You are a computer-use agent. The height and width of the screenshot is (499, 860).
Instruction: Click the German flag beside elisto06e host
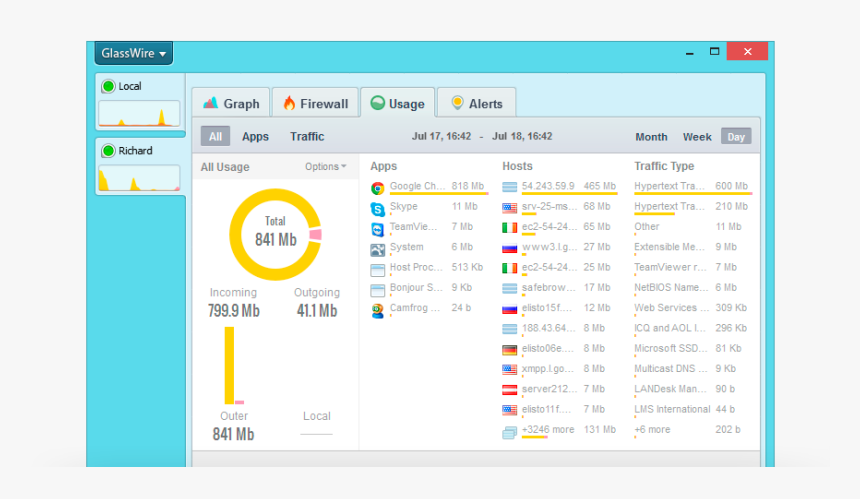[x=510, y=349]
